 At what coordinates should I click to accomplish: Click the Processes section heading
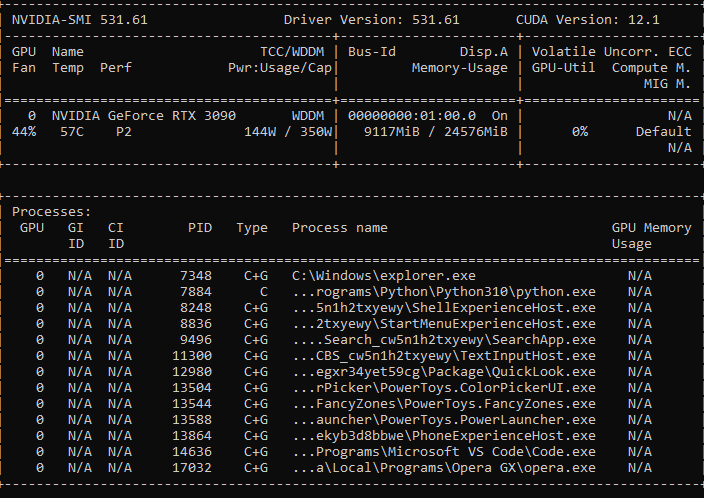click(x=52, y=212)
